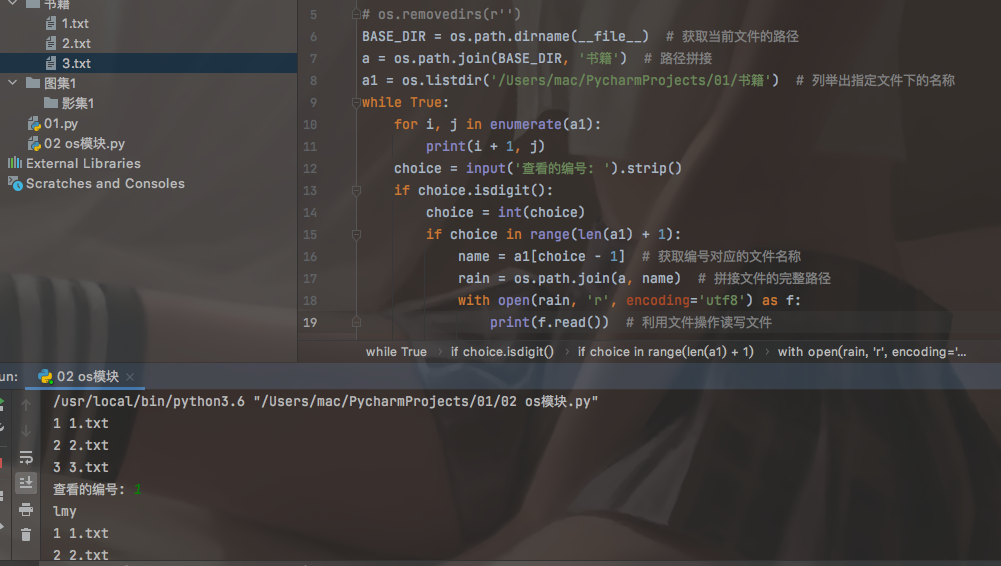Click the '02 os模块.py' Python file icon
This screenshot has width=1001, height=566.
pyautogui.click(x=34, y=144)
